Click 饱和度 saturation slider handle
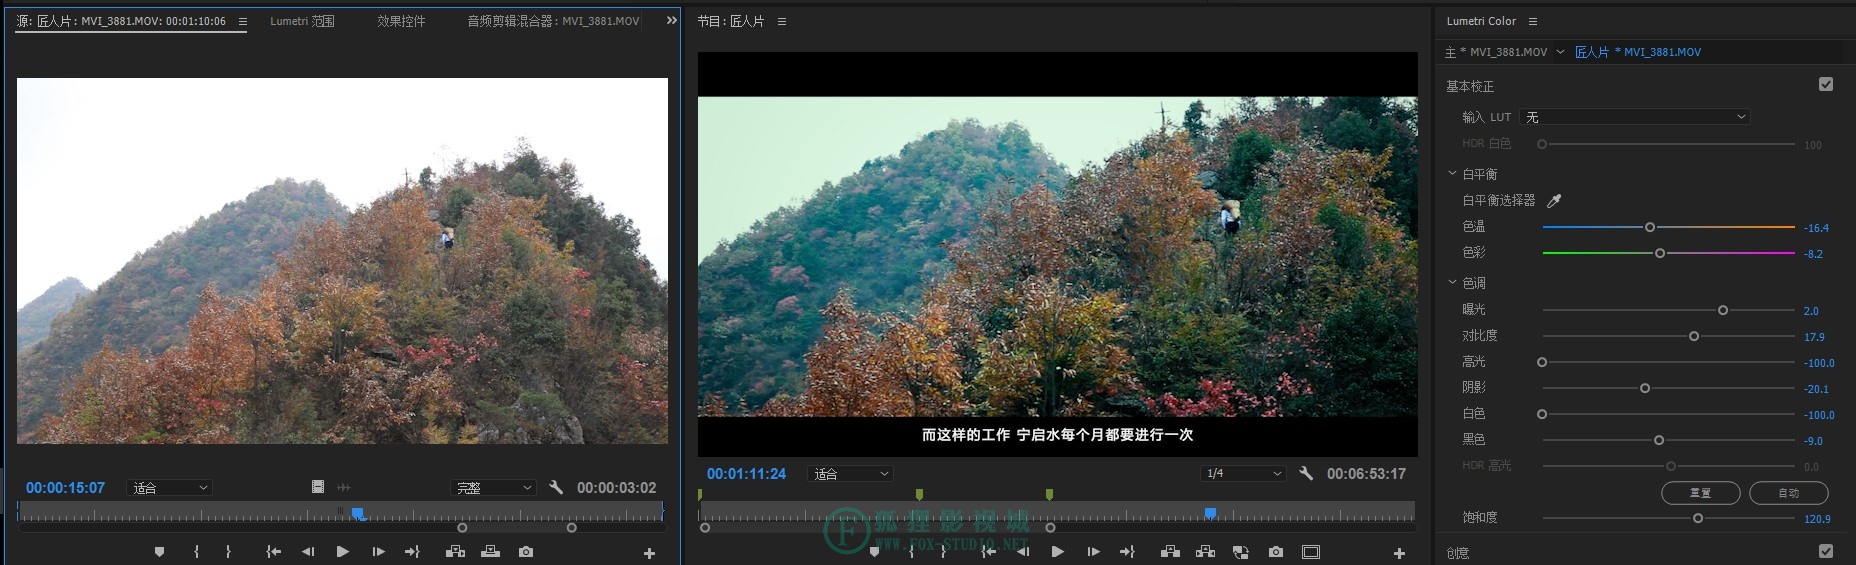Image resolution: width=1856 pixels, height=565 pixels. pyautogui.click(x=1698, y=518)
